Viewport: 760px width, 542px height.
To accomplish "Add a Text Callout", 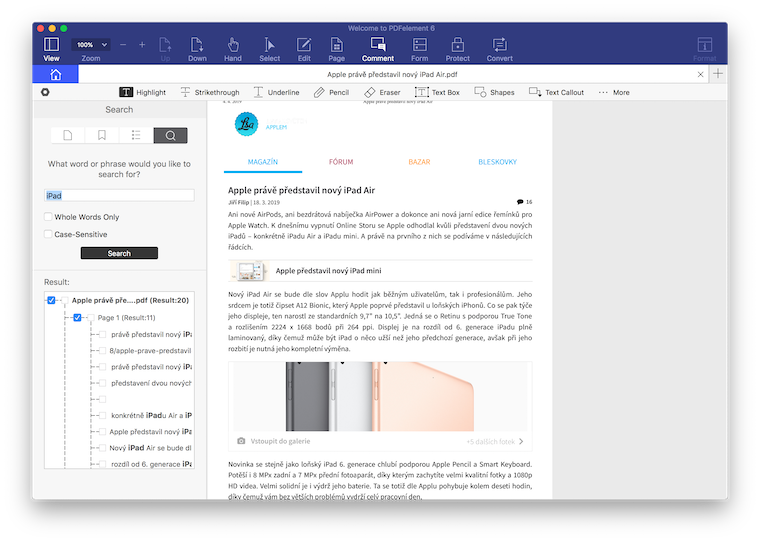I will coord(556,92).
